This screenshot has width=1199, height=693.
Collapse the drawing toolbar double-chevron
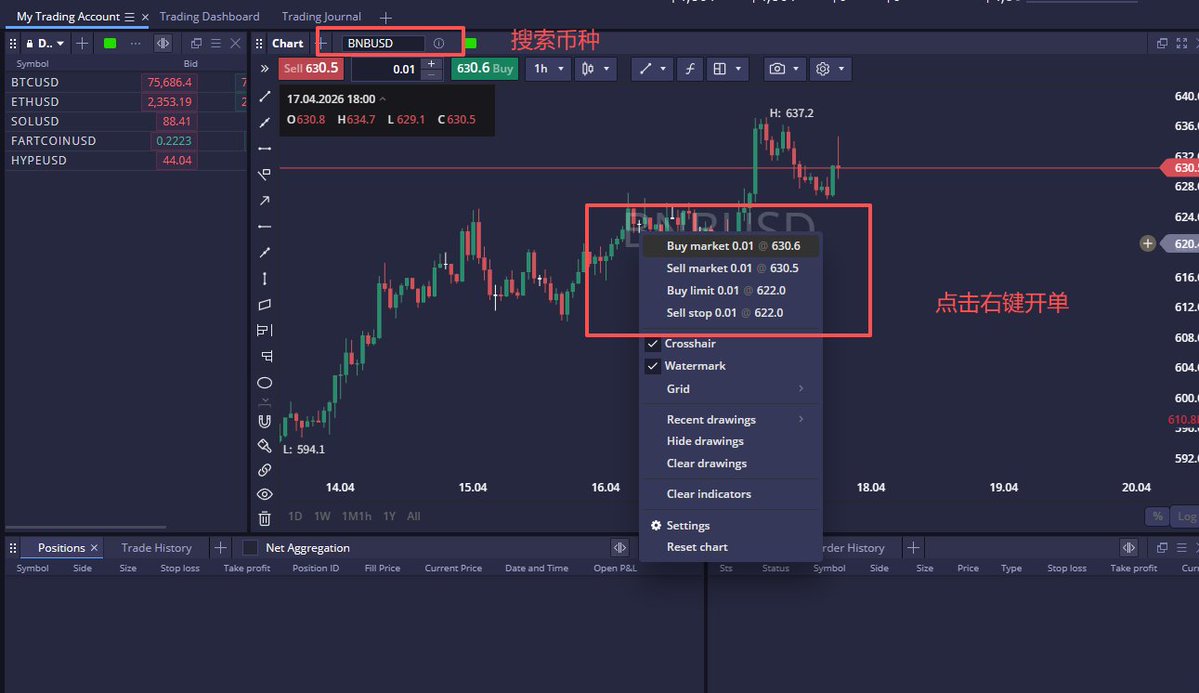pos(265,69)
